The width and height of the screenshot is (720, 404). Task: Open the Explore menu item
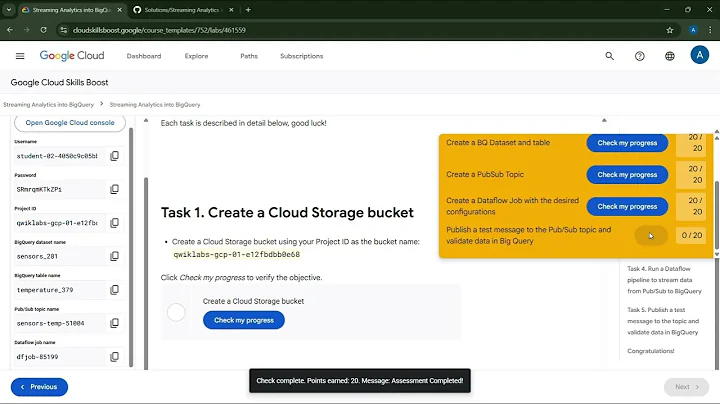[x=196, y=56]
